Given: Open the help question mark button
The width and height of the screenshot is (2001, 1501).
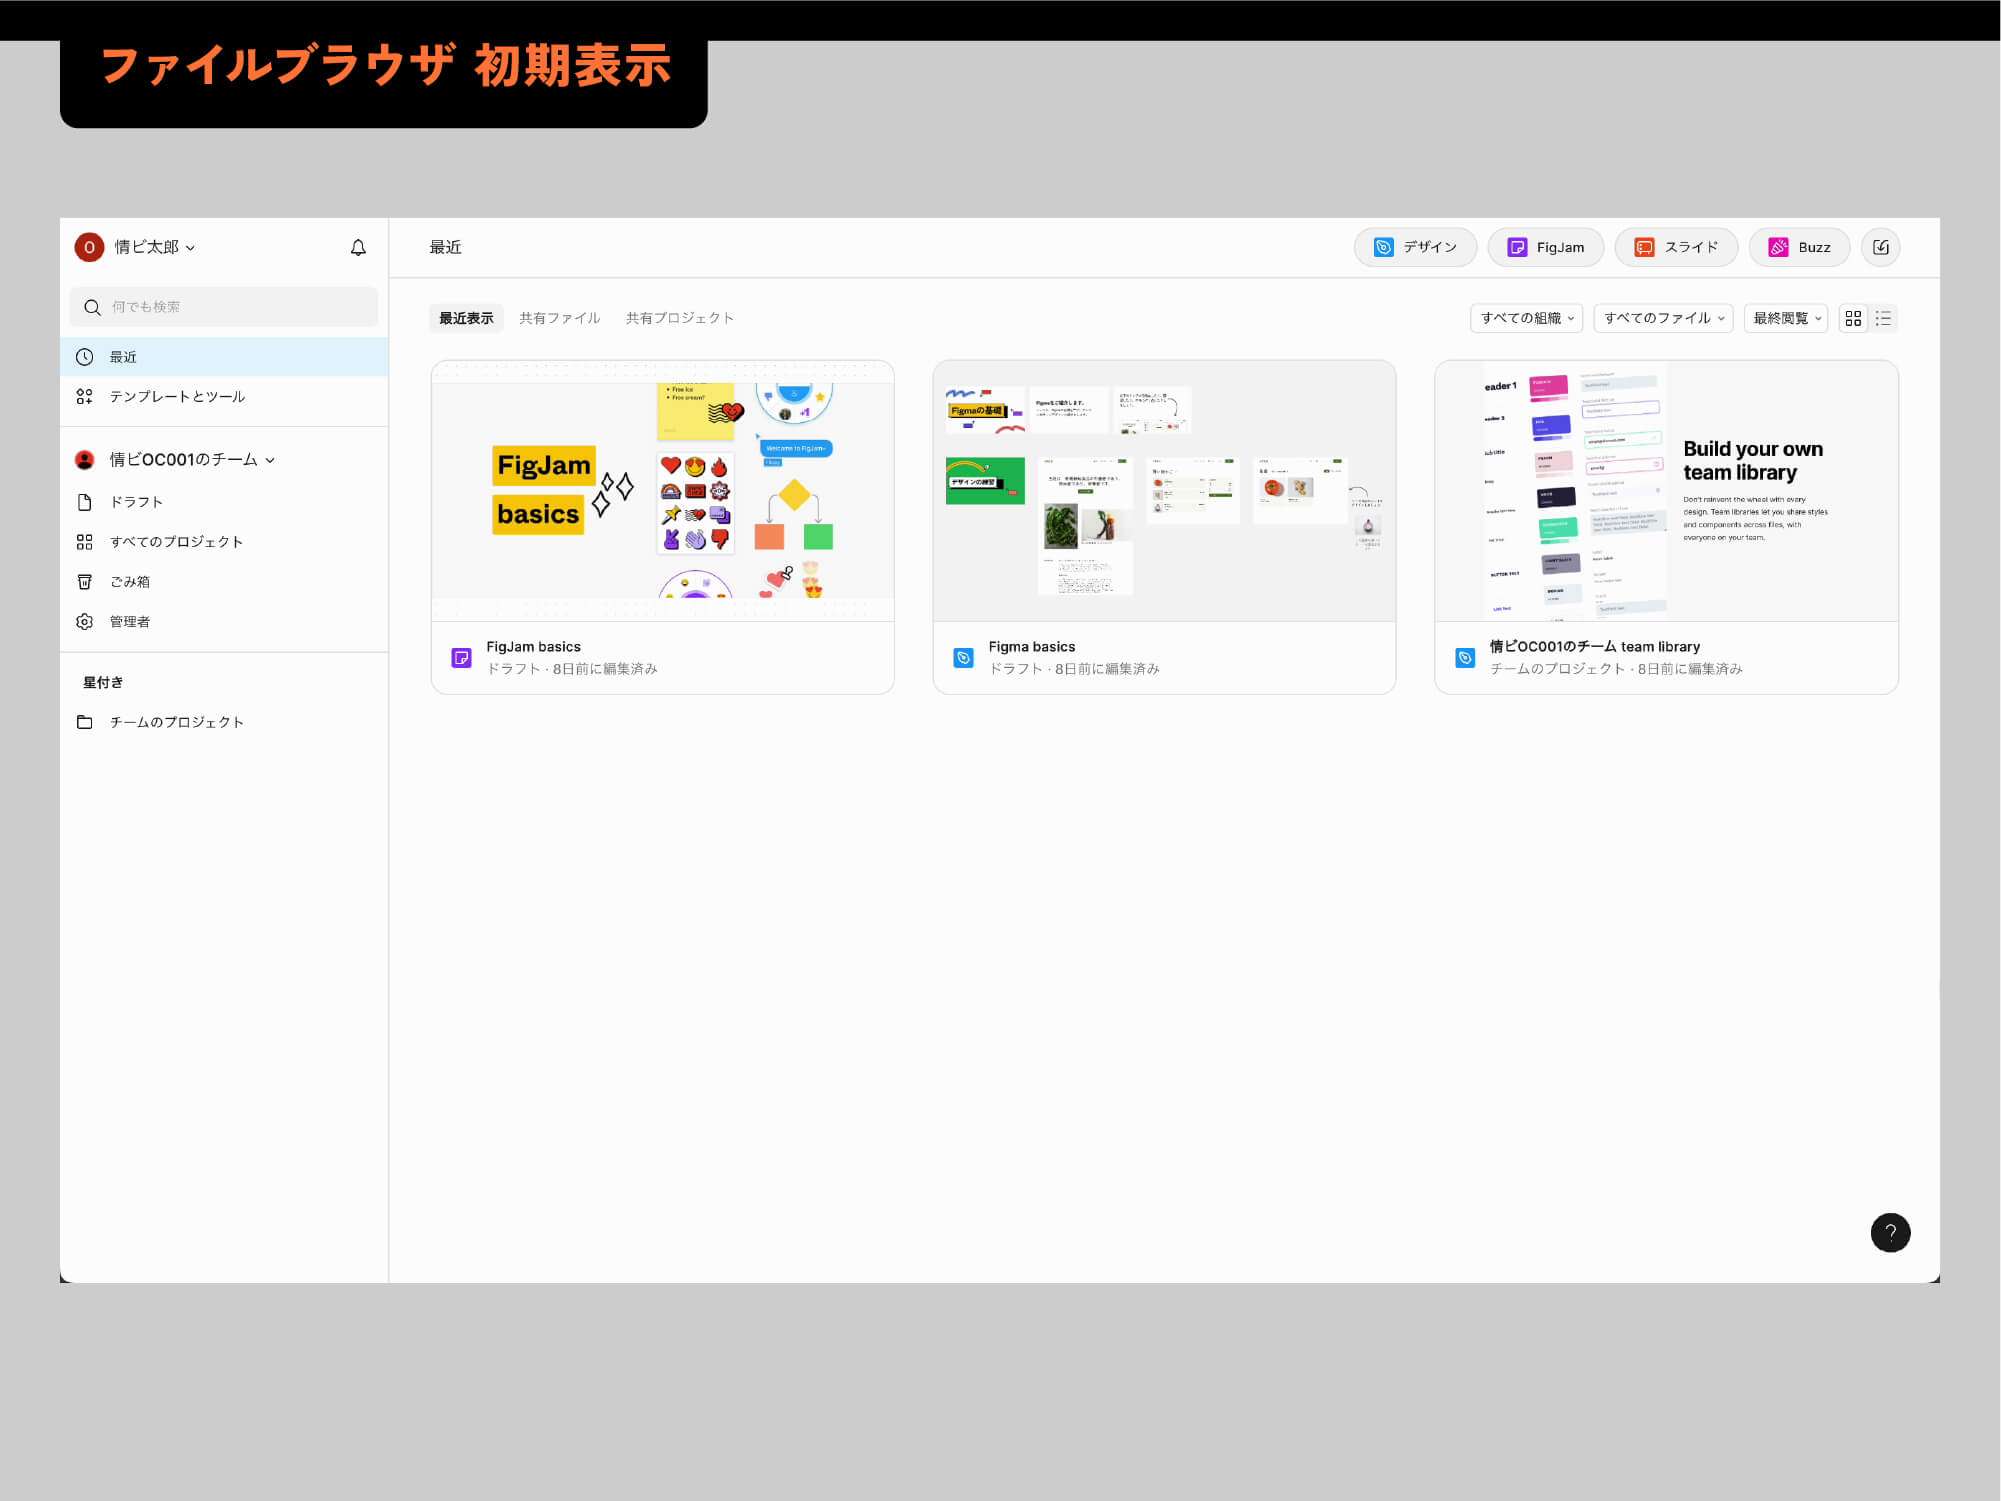Looking at the screenshot, I should (1890, 1232).
